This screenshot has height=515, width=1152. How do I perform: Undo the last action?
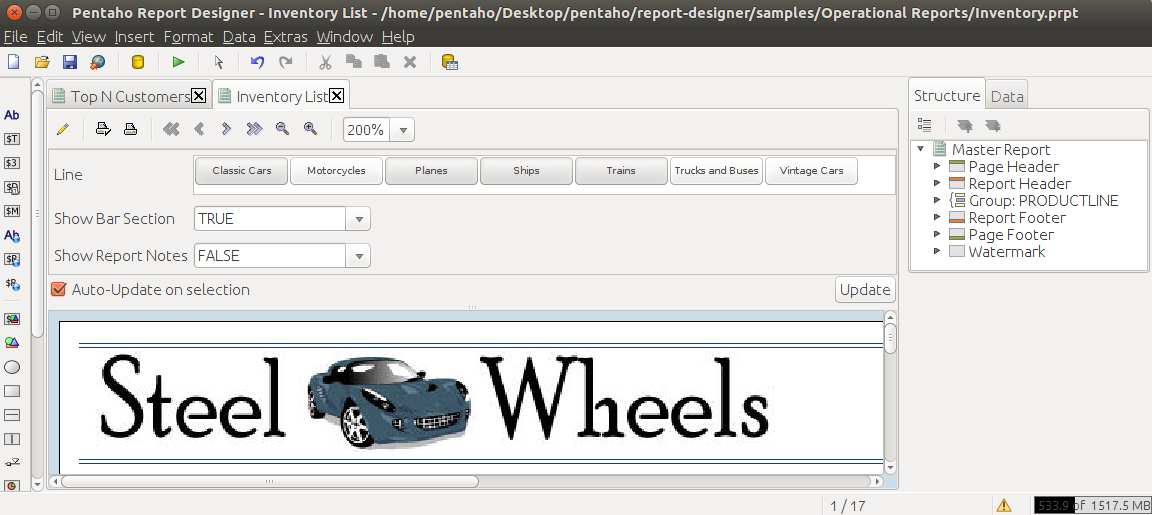pos(257,62)
